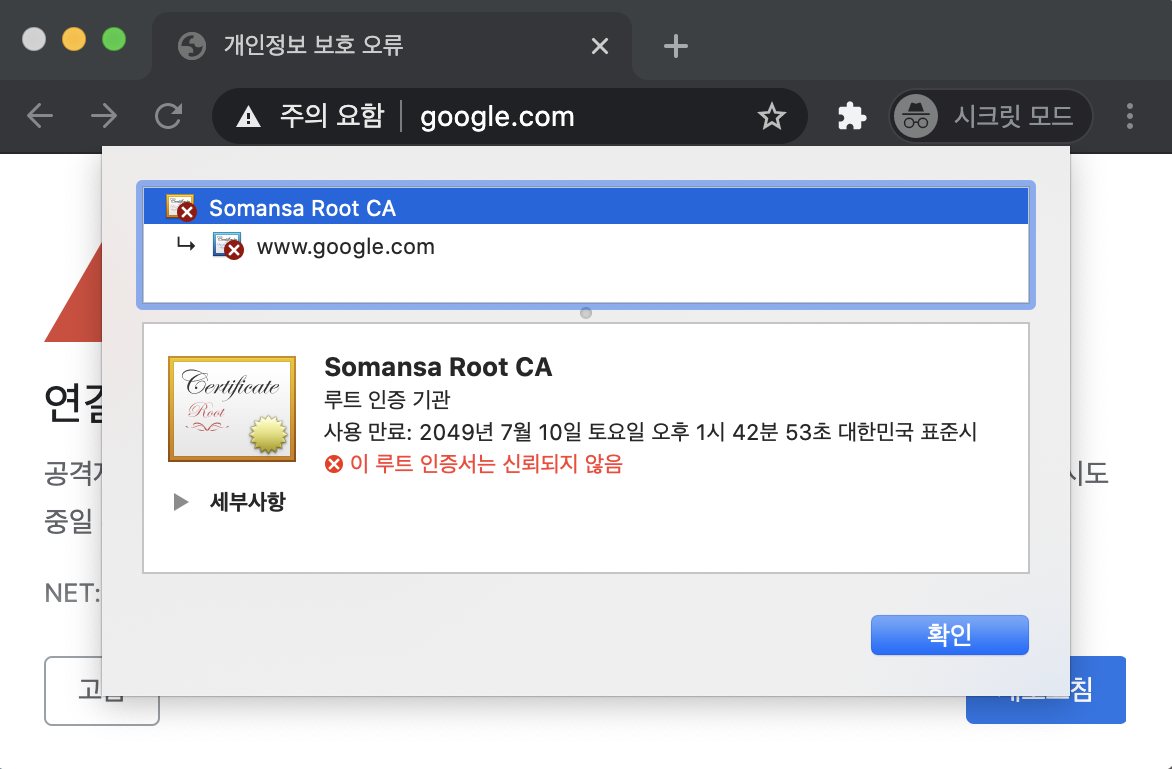
Task: Click the macOS yellow minimize window button
Action: (x=74, y=39)
